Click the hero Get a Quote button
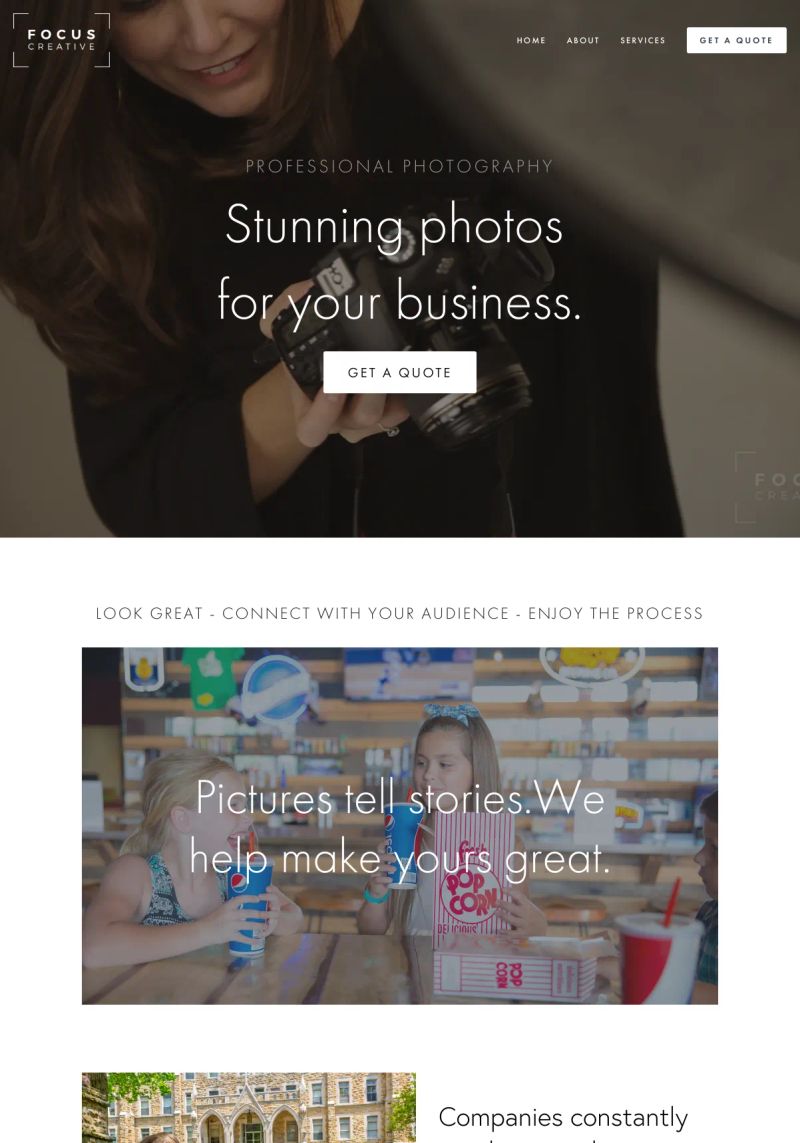The width and height of the screenshot is (800, 1143). (x=400, y=372)
